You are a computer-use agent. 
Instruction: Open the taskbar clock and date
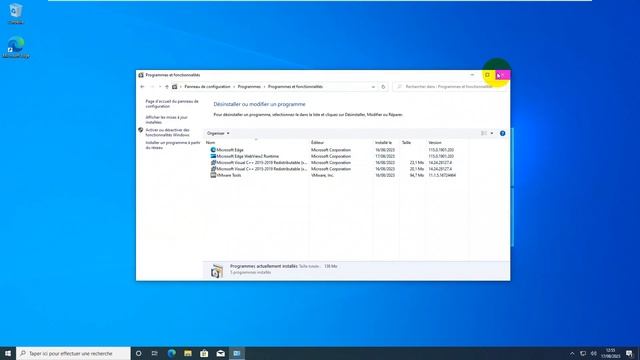tap(611, 353)
